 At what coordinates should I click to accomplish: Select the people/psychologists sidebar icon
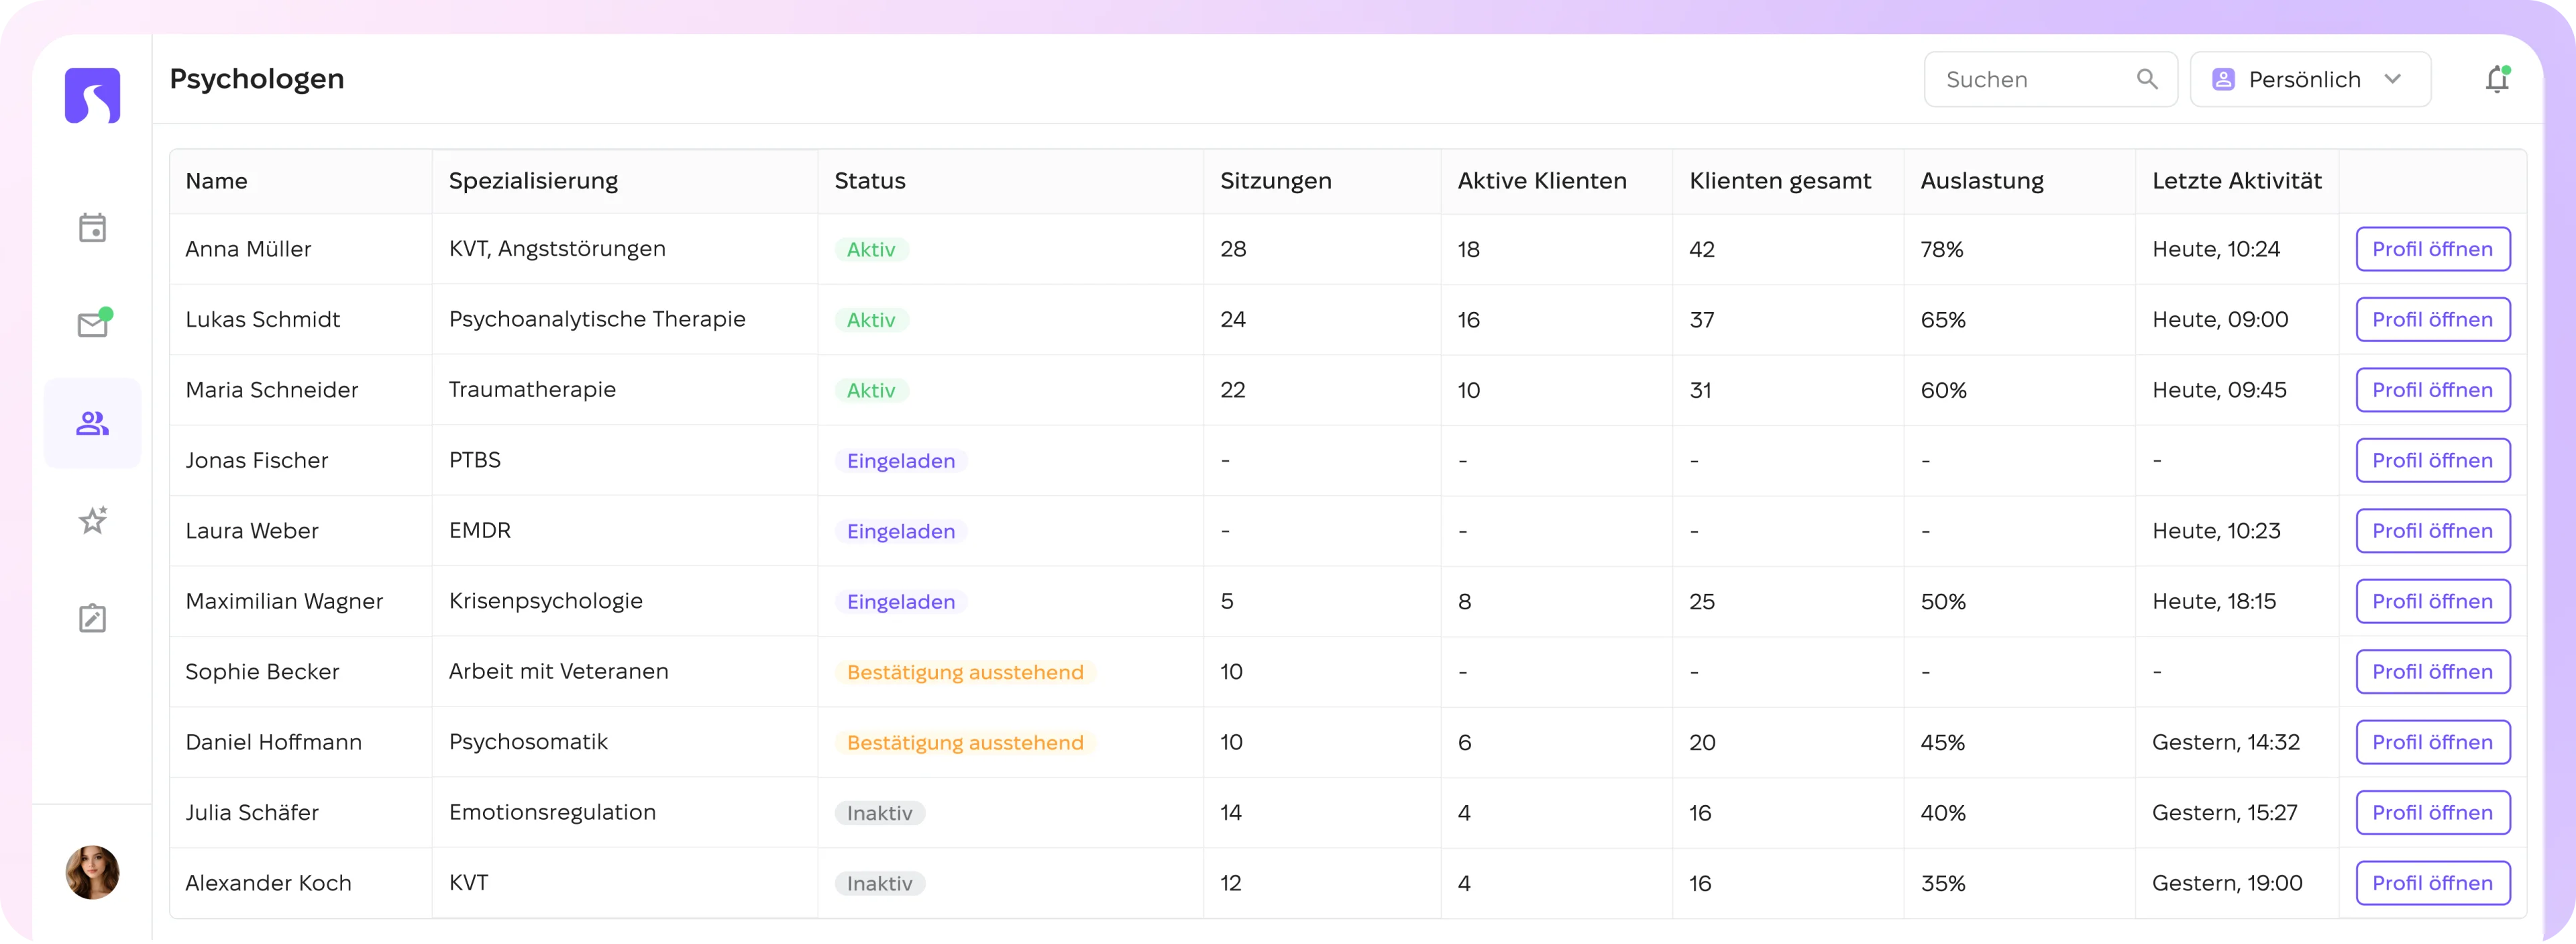click(x=92, y=424)
